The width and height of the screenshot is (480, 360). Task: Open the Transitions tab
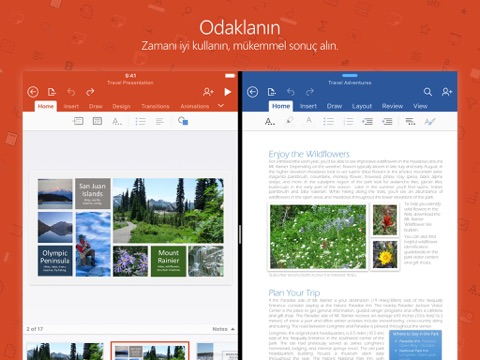155,106
